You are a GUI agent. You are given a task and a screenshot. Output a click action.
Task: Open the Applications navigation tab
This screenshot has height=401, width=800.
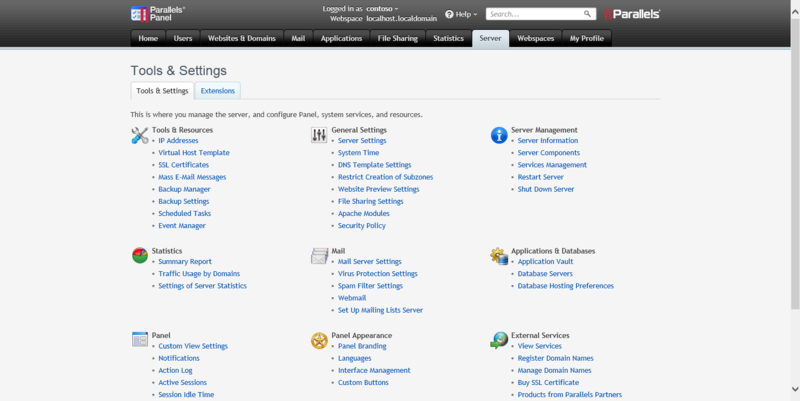click(x=341, y=38)
